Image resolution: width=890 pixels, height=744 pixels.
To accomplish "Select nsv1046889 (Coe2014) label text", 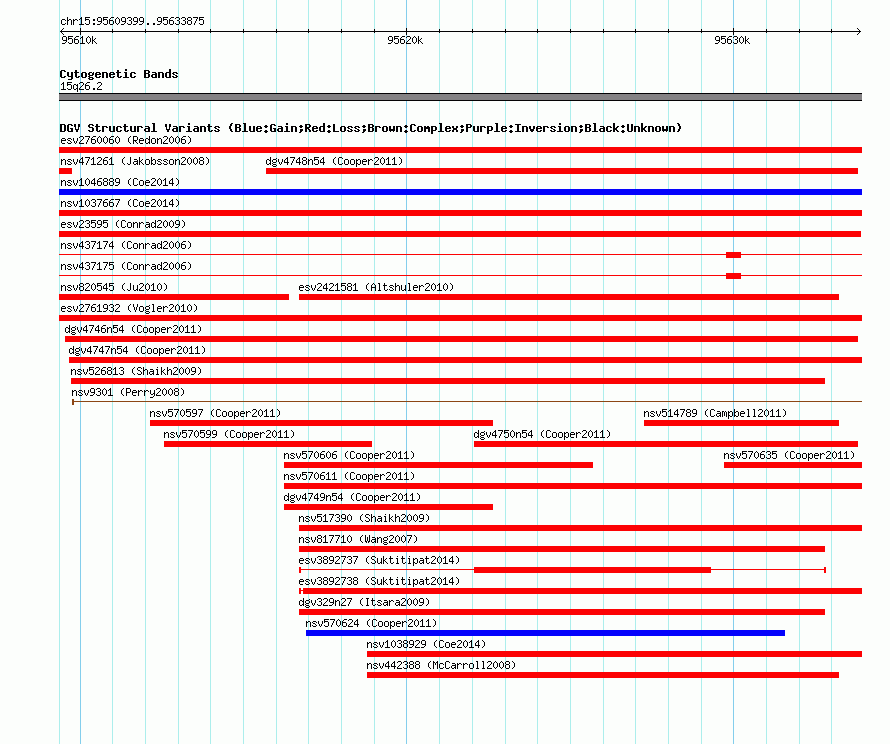I will pos(120,182).
